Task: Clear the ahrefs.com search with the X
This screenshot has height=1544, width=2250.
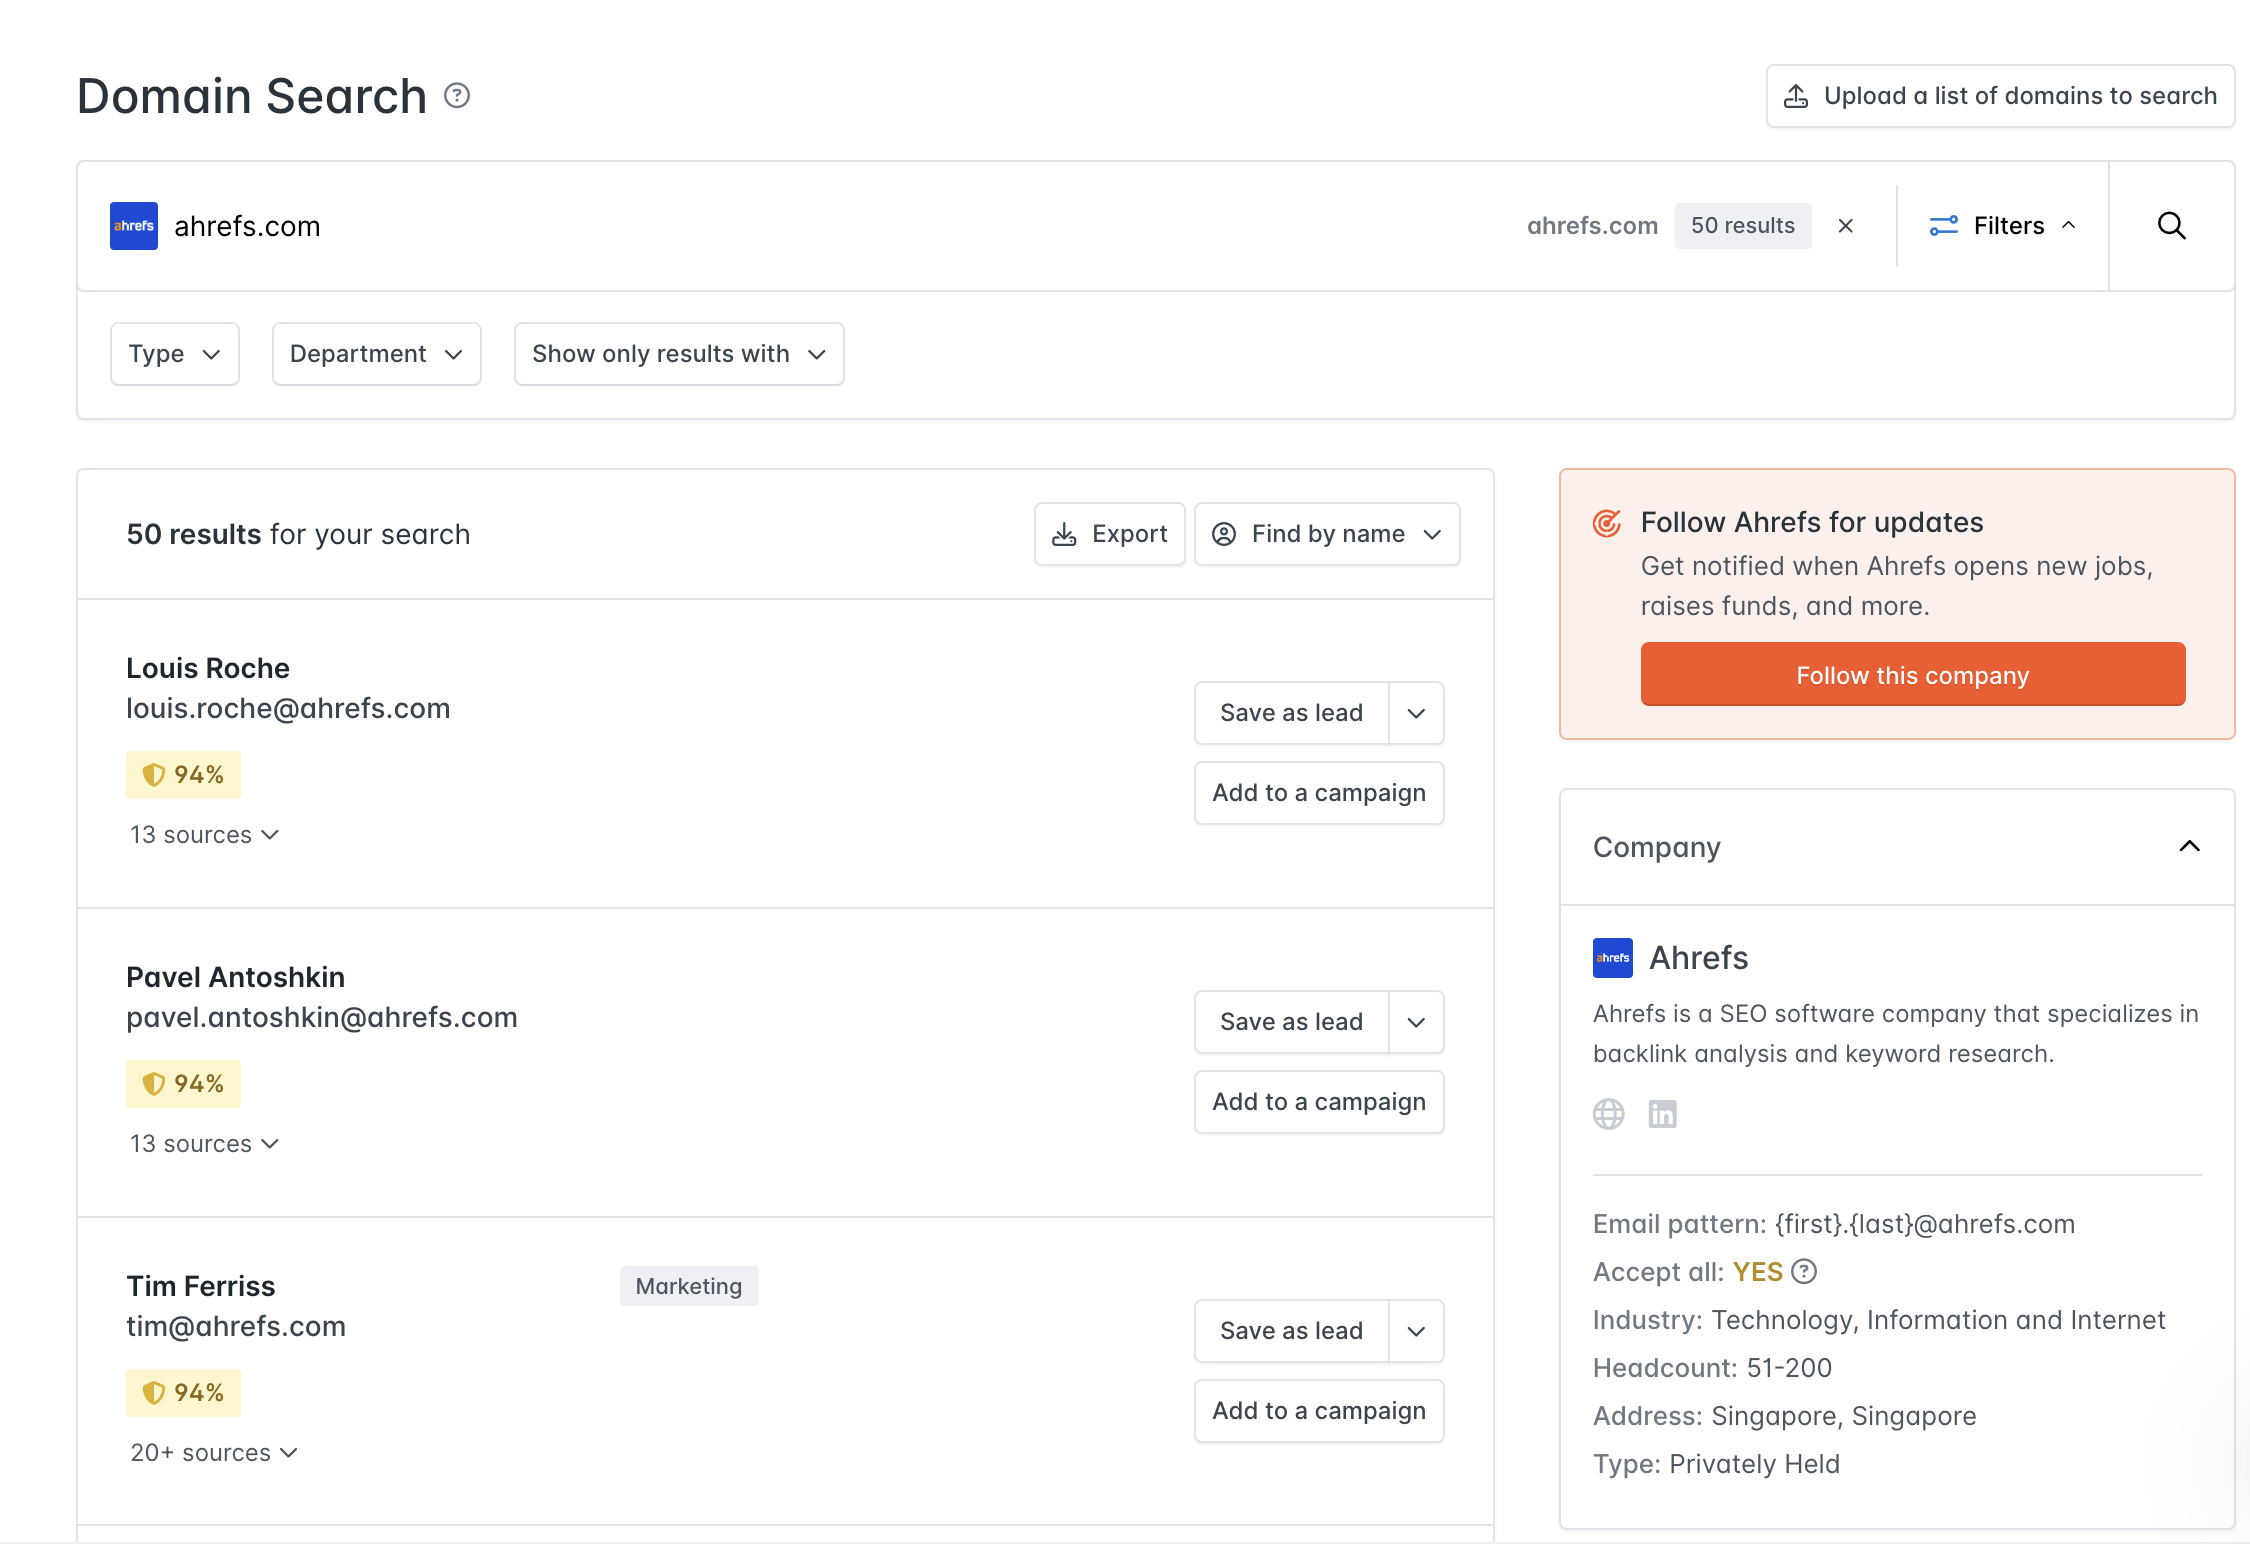Action: pyautogui.click(x=1846, y=226)
